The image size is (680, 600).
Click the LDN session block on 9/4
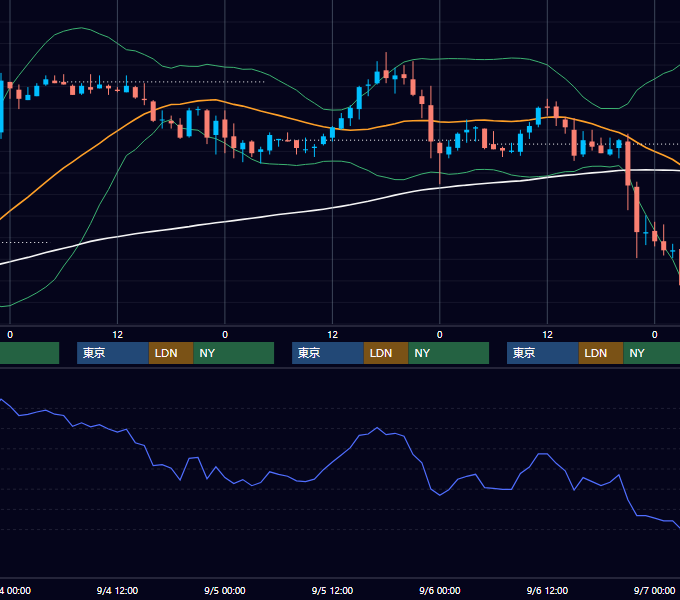pyautogui.click(x=171, y=353)
